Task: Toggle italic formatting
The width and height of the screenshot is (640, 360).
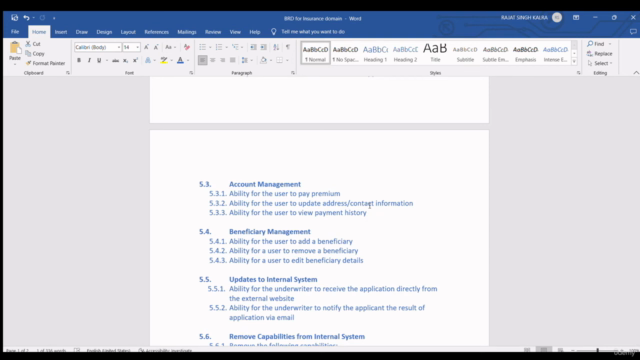Action: pos(89,60)
